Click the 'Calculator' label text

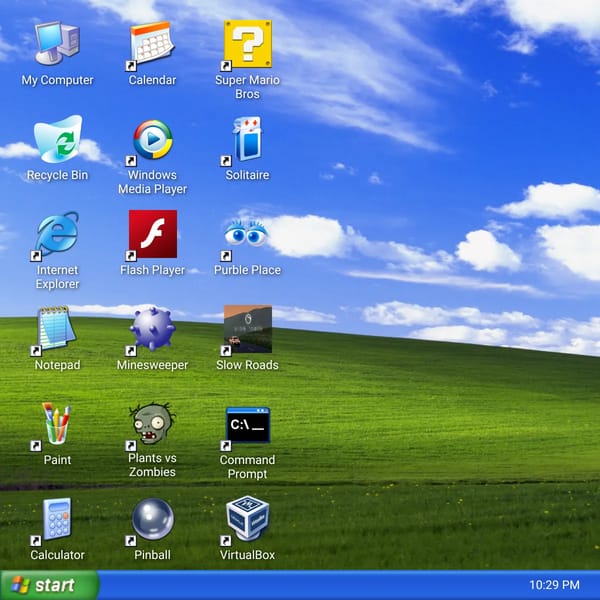57,554
